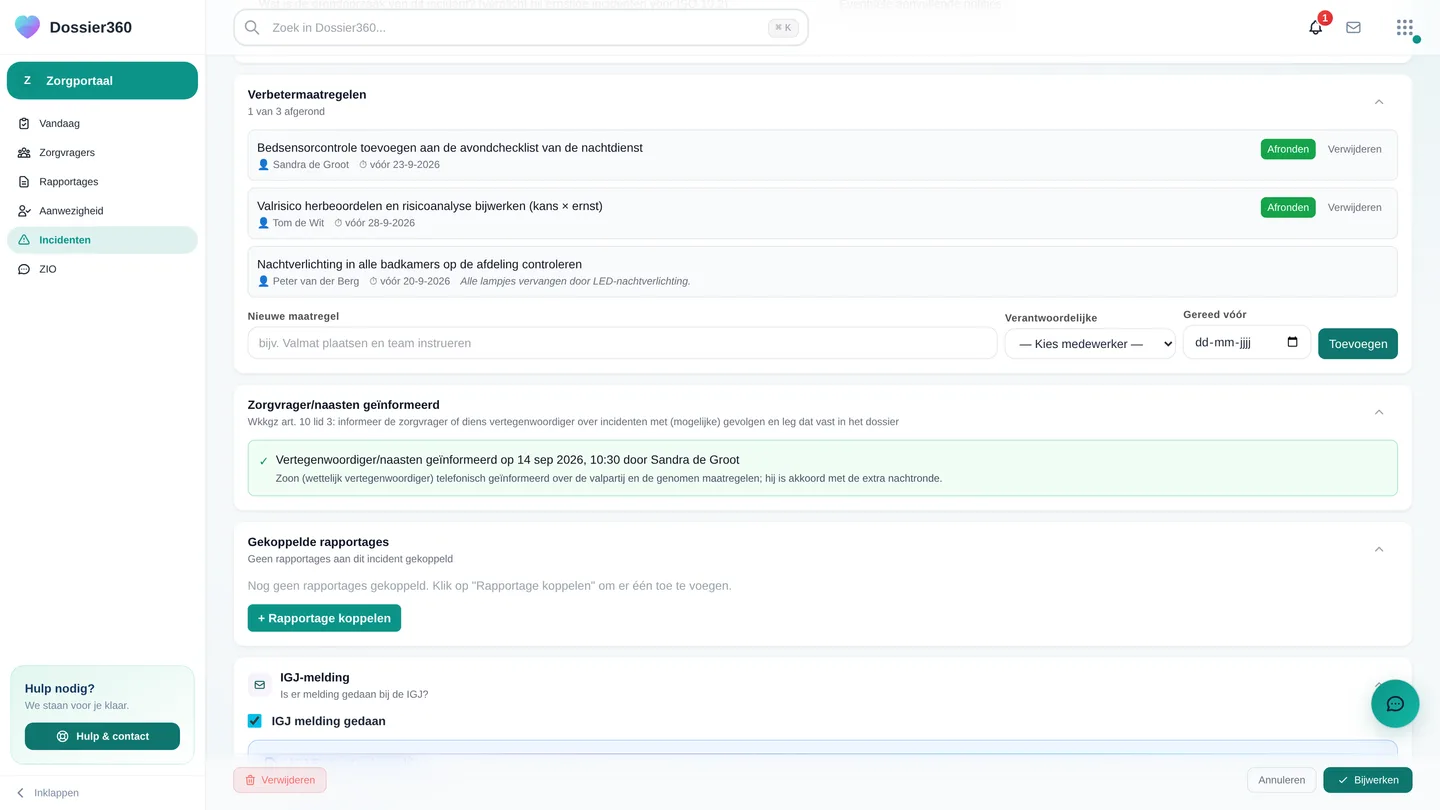Collapse the Verbetermaatregelen section
Screen dimensions: 1440x810
[x=1379, y=102]
